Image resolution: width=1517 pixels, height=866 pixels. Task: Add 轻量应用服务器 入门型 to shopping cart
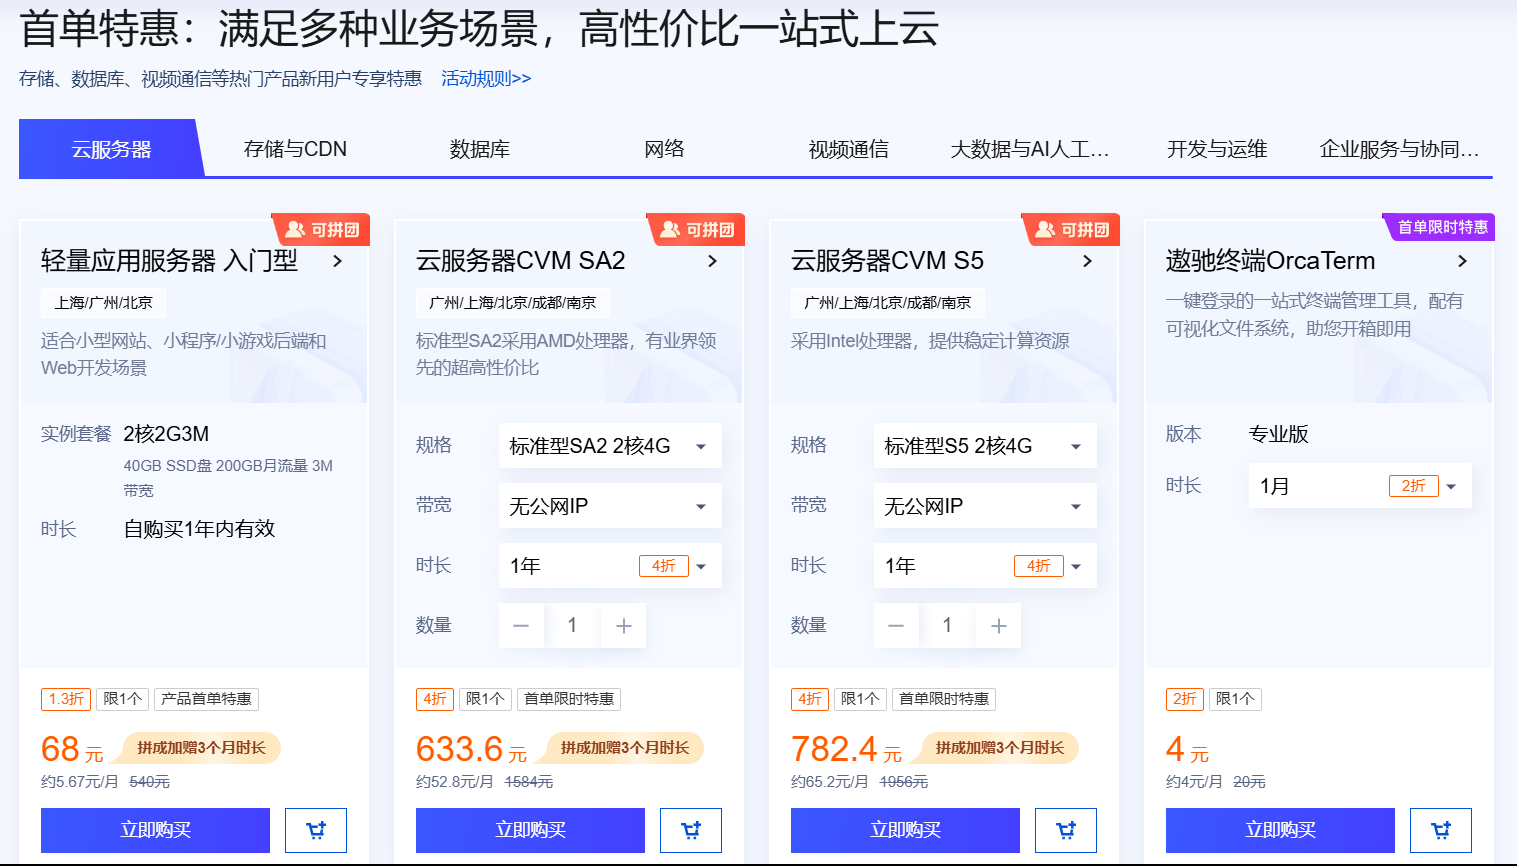[316, 830]
